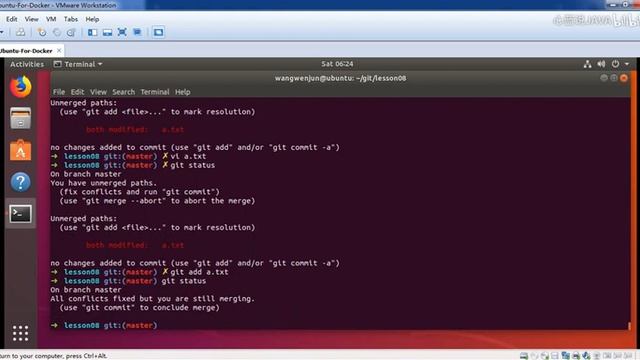Open the snapshot manager toolbar icon
This screenshot has width=640, height=360.
click(71, 32)
